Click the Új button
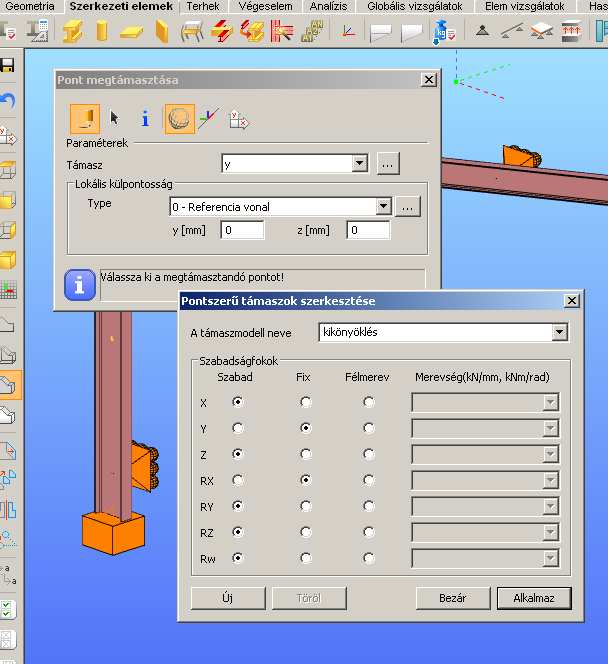608x664 pixels. tap(228, 598)
